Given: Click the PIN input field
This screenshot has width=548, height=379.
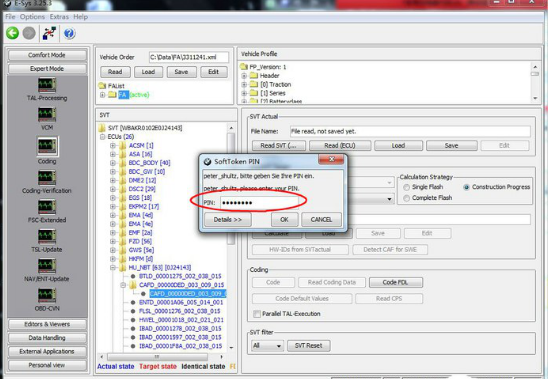Looking at the screenshot, I should coord(259,203).
